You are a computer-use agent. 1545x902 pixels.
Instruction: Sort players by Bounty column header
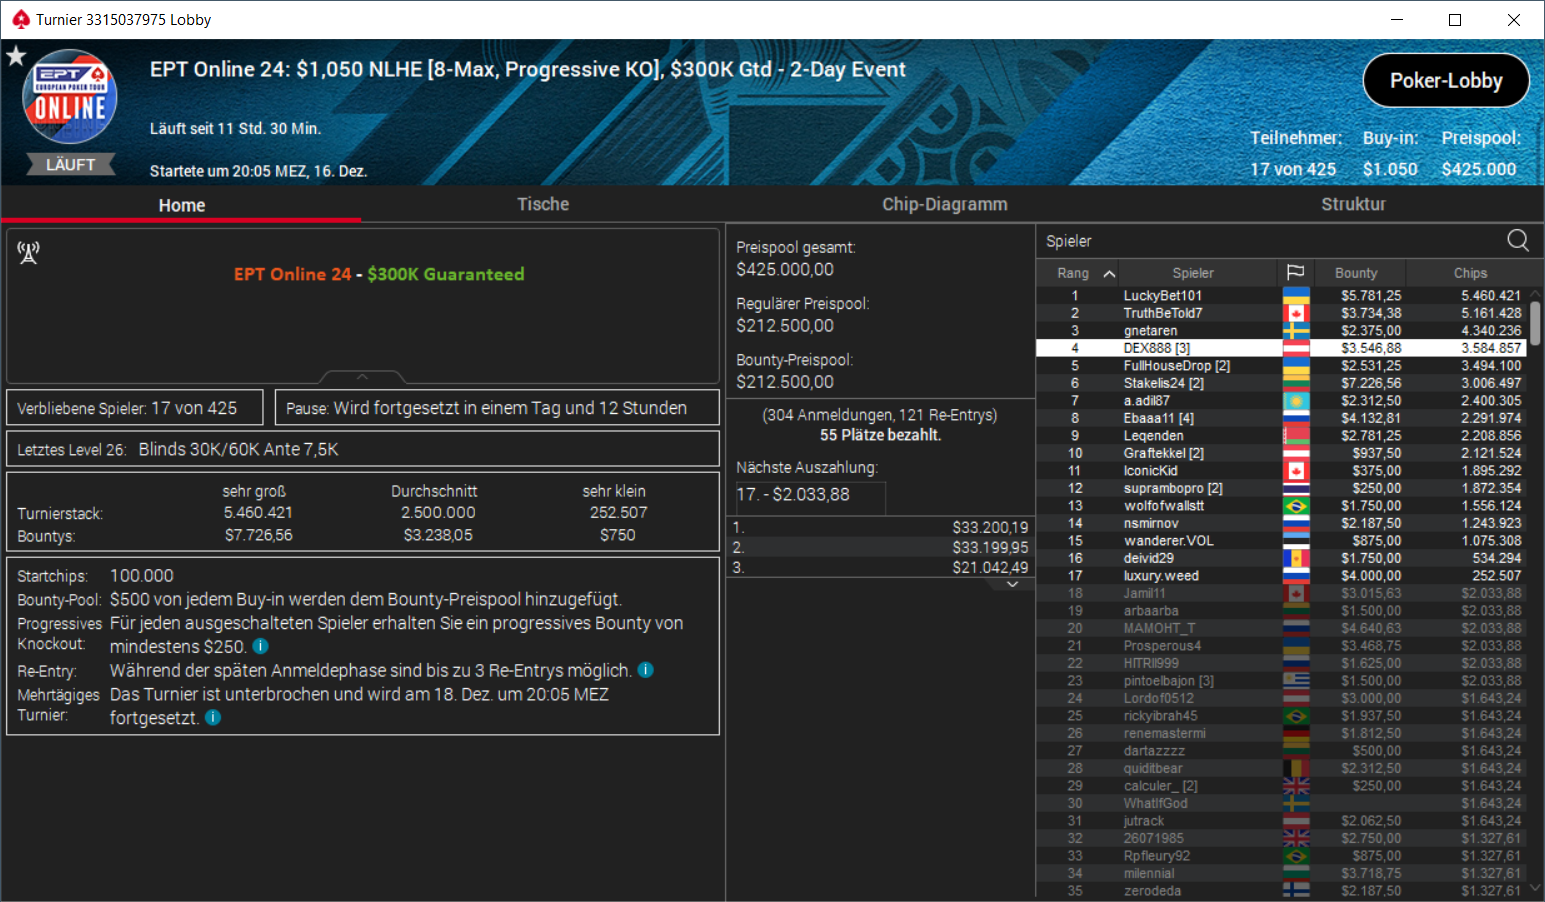(x=1356, y=273)
